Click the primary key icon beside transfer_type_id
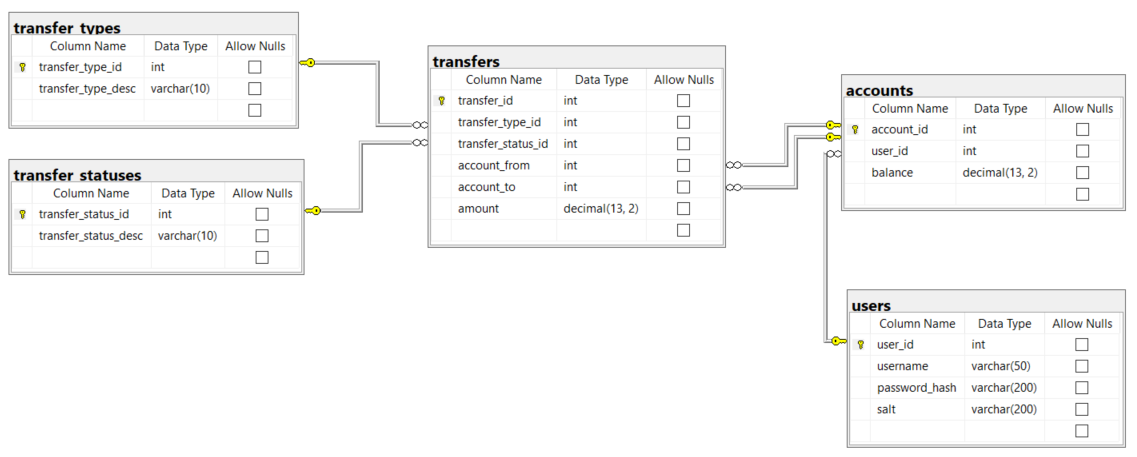1137x457 pixels. tap(22, 67)
